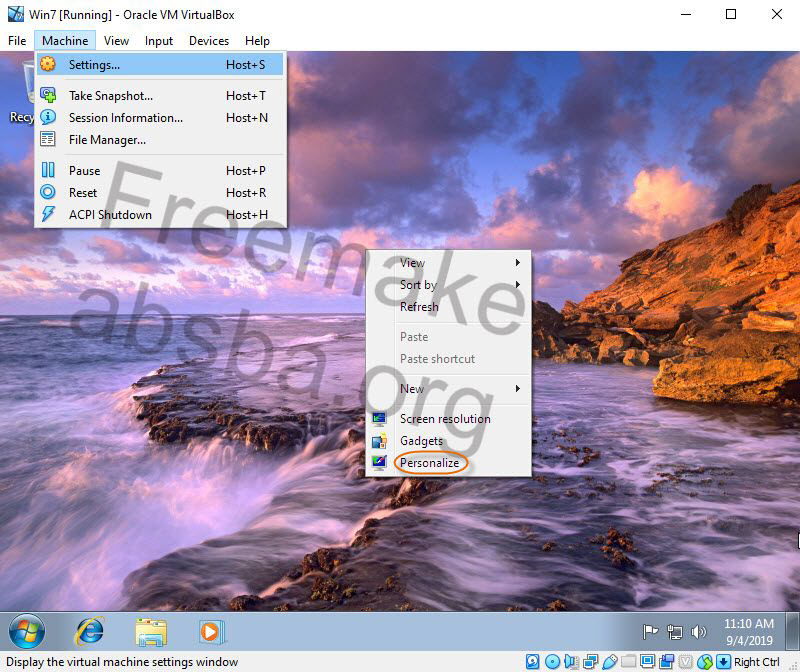The width and height of the screenshot is (800, 672).
Task: Close the open Machine menu tab
Action: pyautogui.click(x=65, y=41)
